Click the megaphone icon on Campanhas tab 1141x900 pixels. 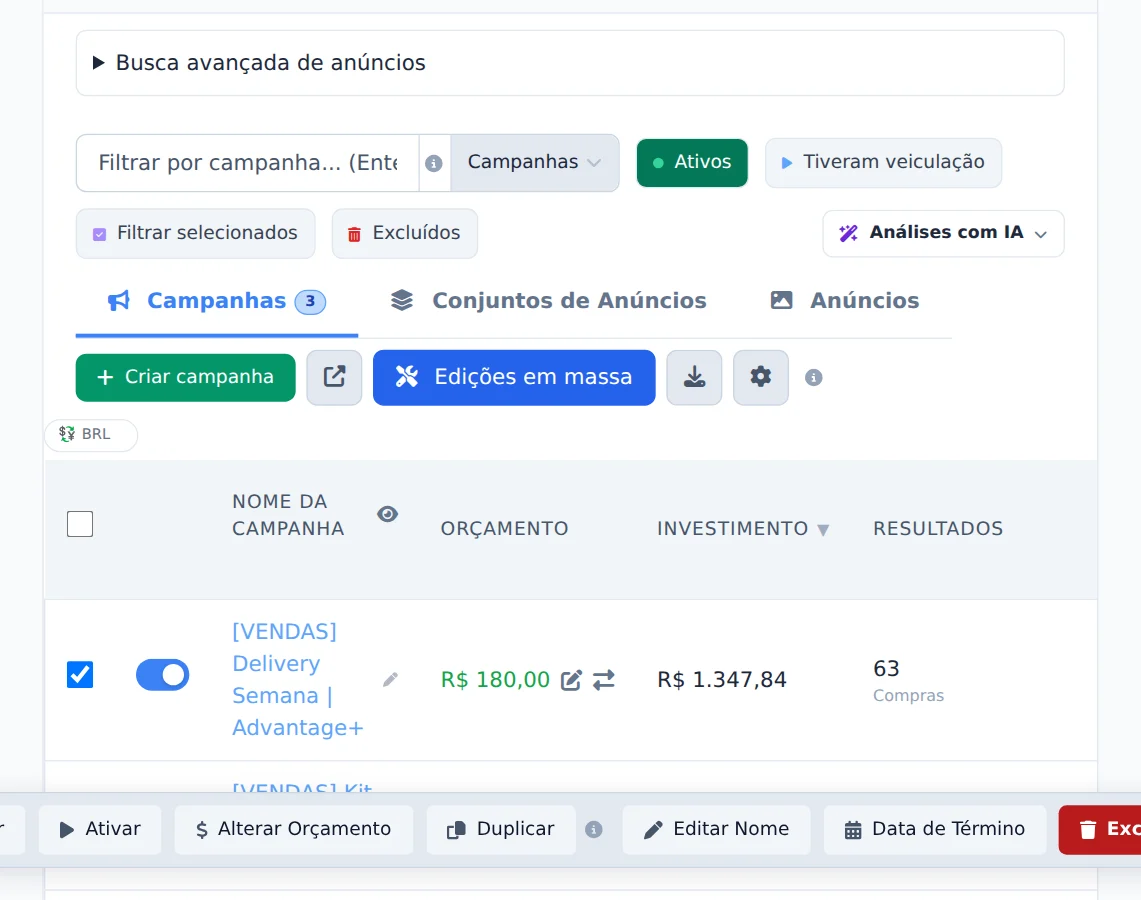(119, 300)
